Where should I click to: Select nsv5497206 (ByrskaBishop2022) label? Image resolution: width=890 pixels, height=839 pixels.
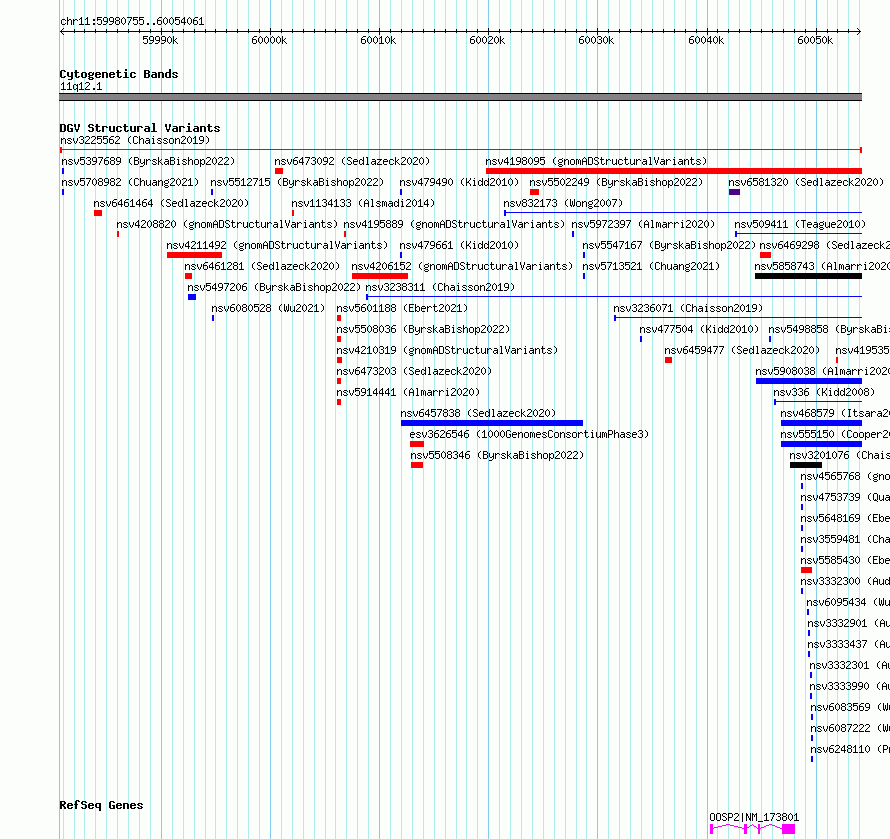pos(274,287)
